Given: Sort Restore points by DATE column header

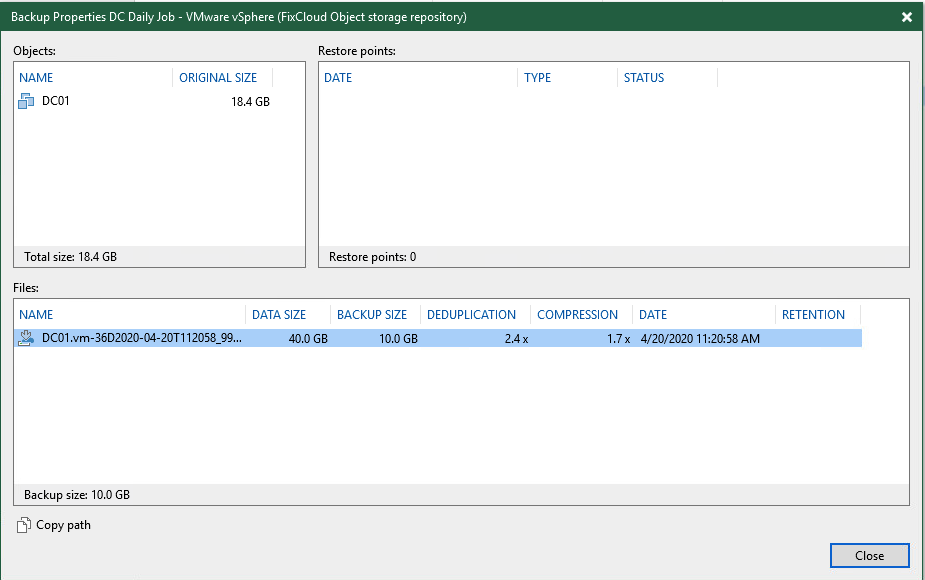Looking at the screenshot, I should [x=338, y=78].
